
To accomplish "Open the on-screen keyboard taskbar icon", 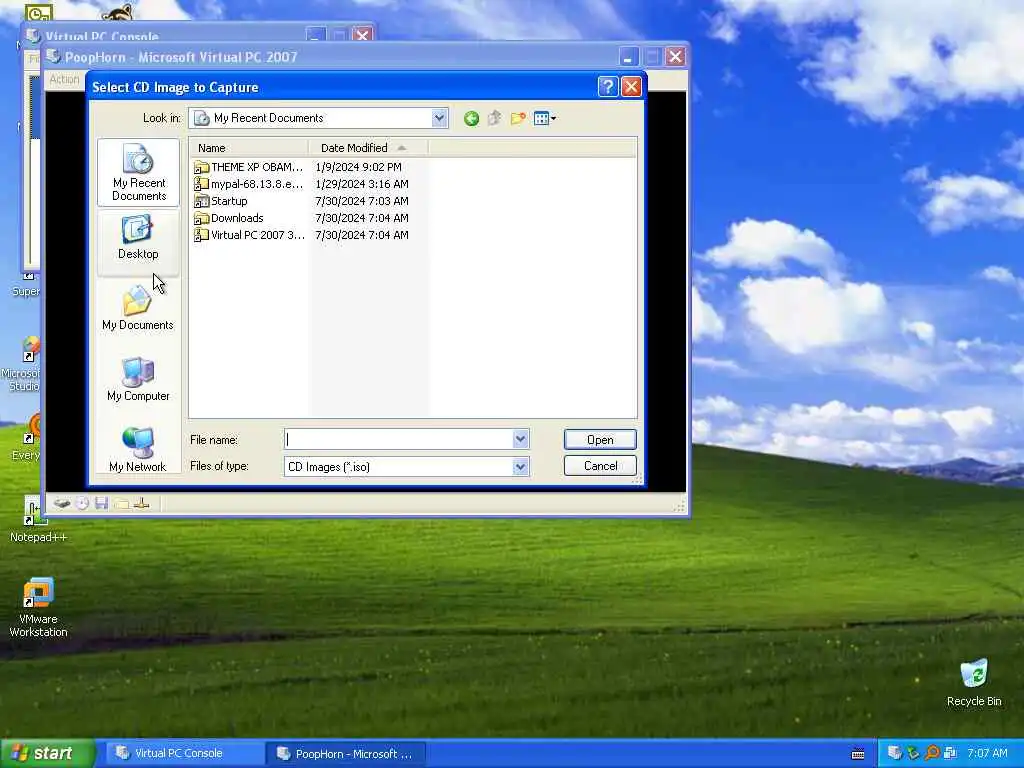I will click(x=858, y=754).
